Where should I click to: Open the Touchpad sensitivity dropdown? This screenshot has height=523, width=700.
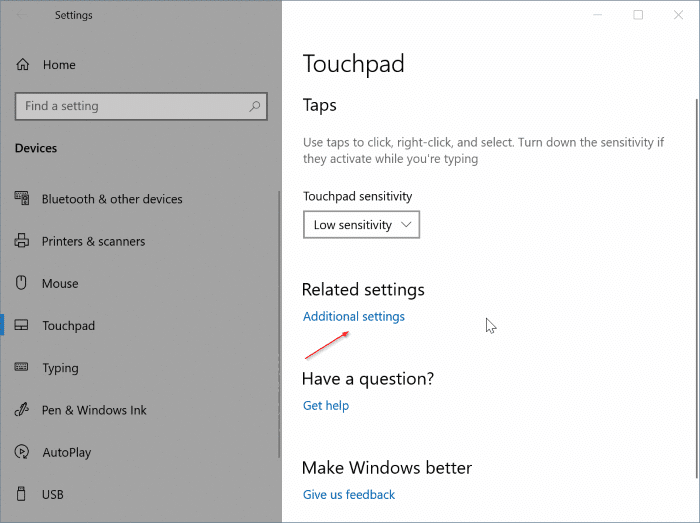[361, 224]
